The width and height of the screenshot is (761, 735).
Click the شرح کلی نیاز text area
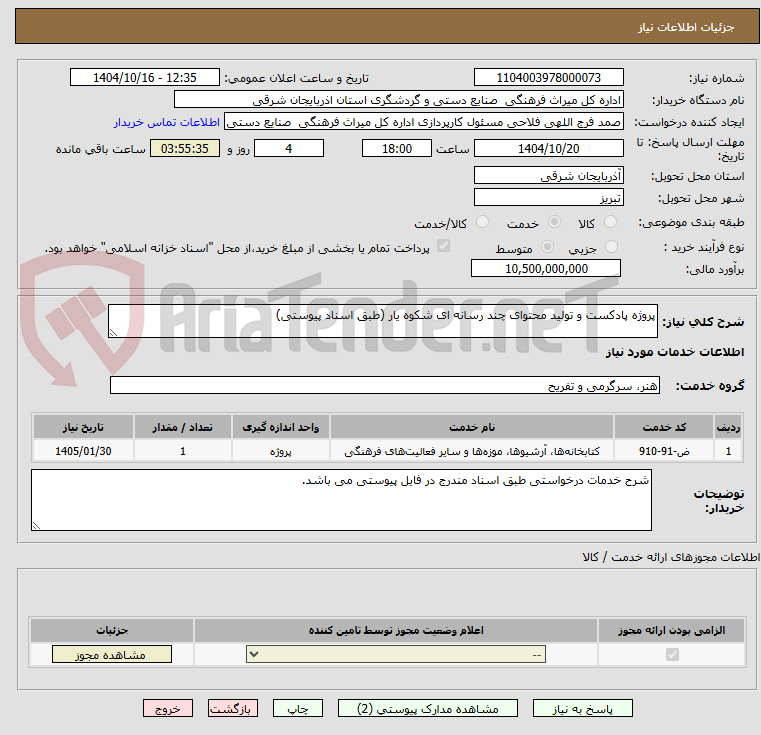pos(382,321)
